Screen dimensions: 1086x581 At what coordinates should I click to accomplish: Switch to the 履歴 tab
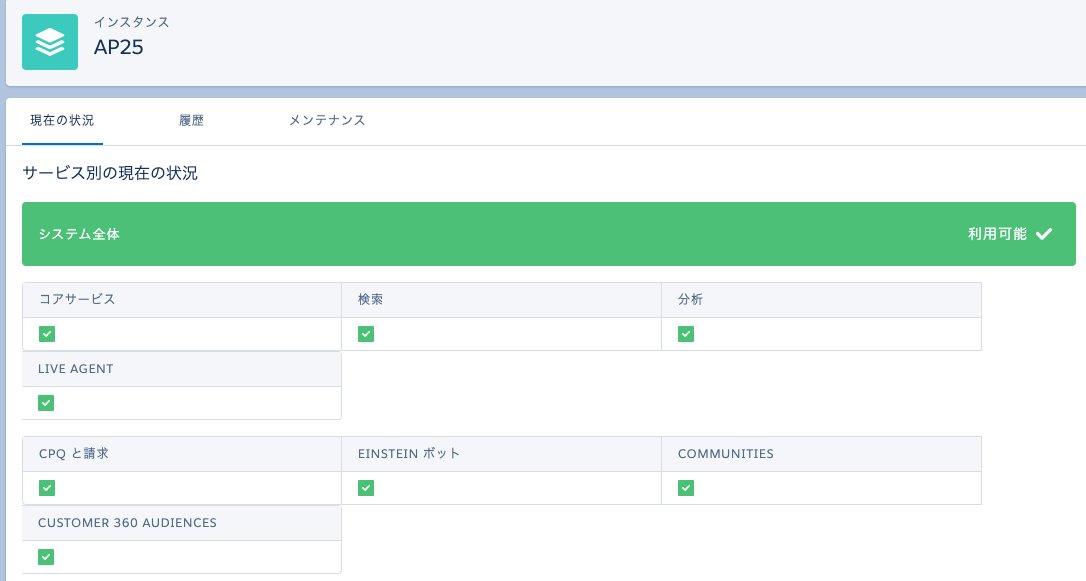click(191, 120)
